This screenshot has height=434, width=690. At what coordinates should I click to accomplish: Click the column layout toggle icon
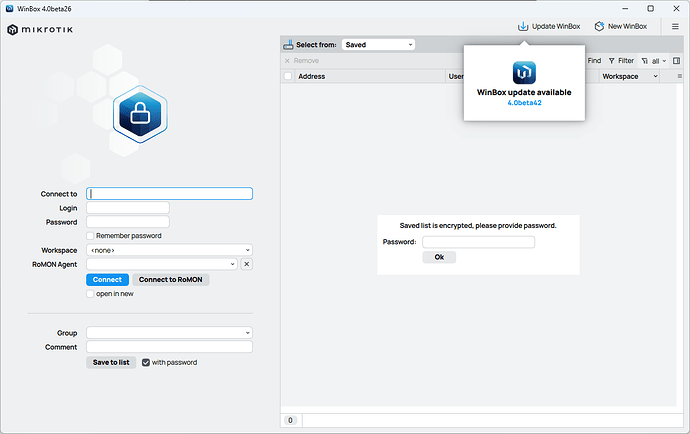tap(676, 61)
